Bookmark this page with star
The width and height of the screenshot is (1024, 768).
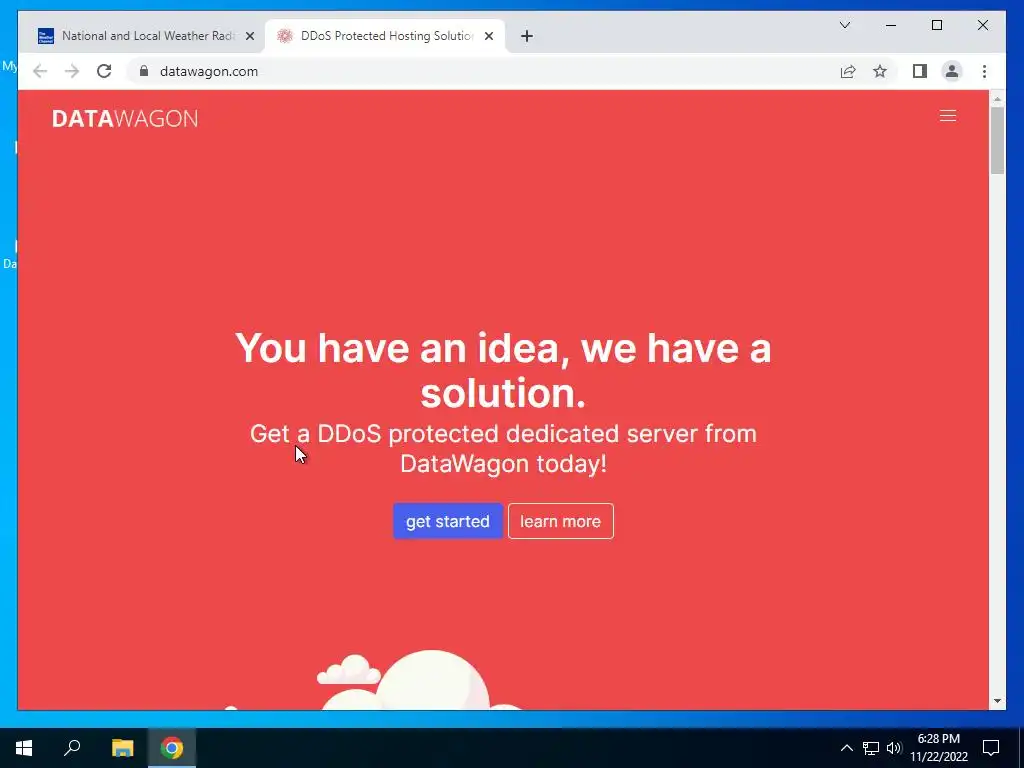(x=880, y=71)
